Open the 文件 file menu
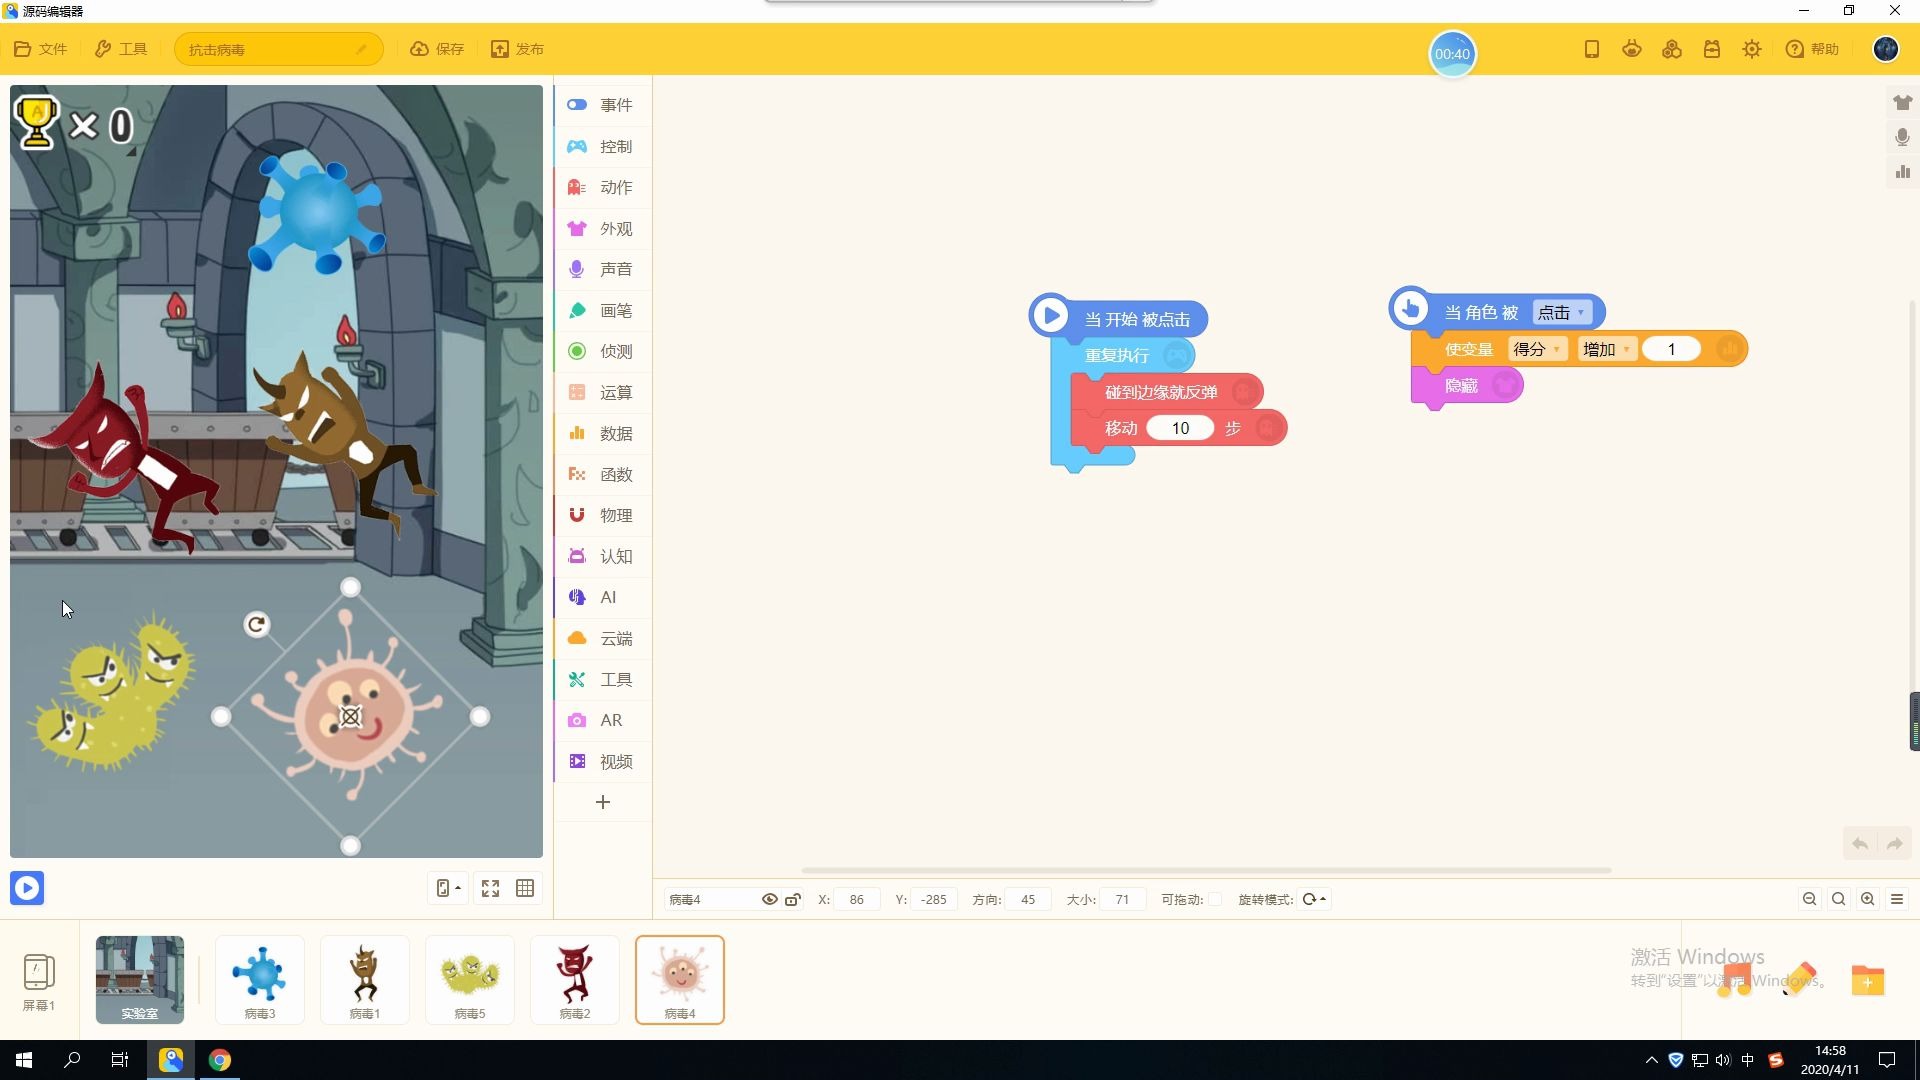 click(x=41, y=49)
